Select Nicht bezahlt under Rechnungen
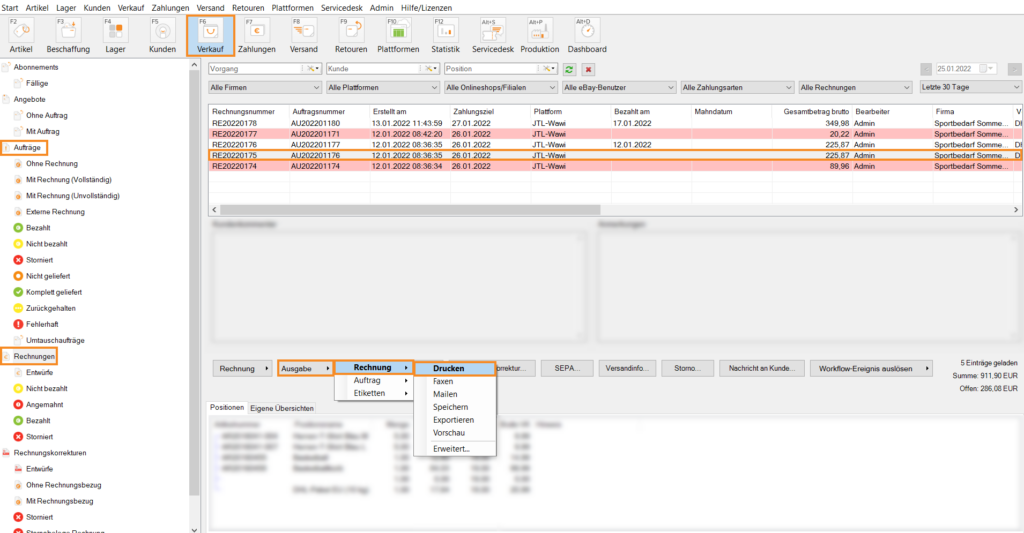This screenshot has width=1024, height=533. pos(47,388)
